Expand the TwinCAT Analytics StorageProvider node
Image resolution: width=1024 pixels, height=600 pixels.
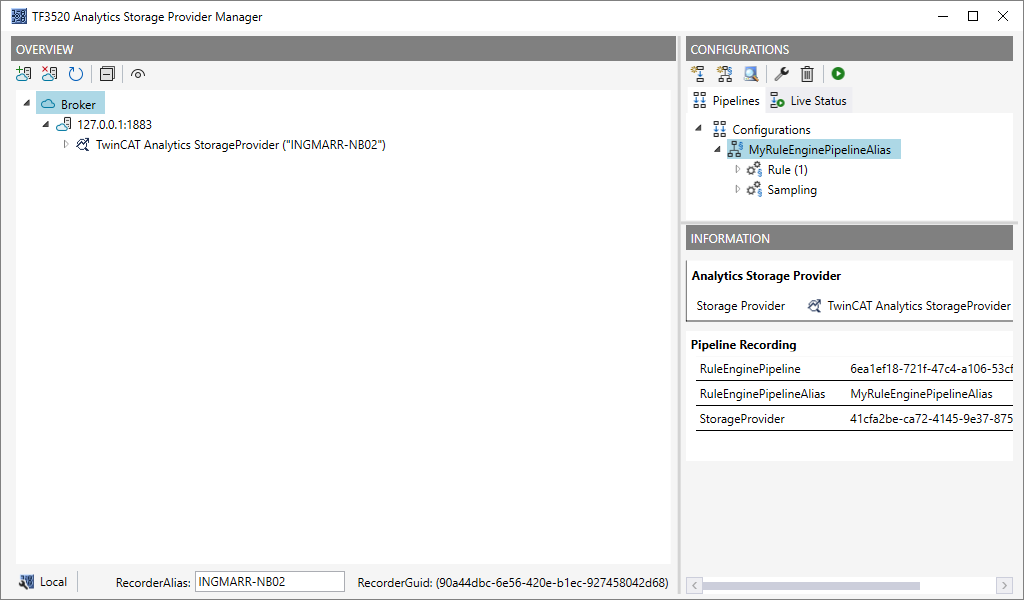(x=65, y=144)
